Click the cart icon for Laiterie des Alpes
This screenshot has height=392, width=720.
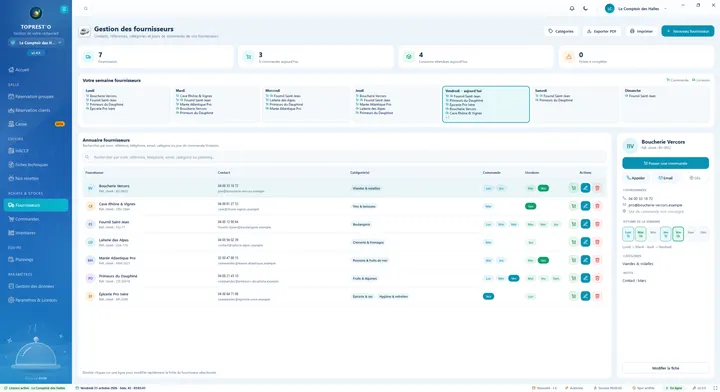coord(574,242)
